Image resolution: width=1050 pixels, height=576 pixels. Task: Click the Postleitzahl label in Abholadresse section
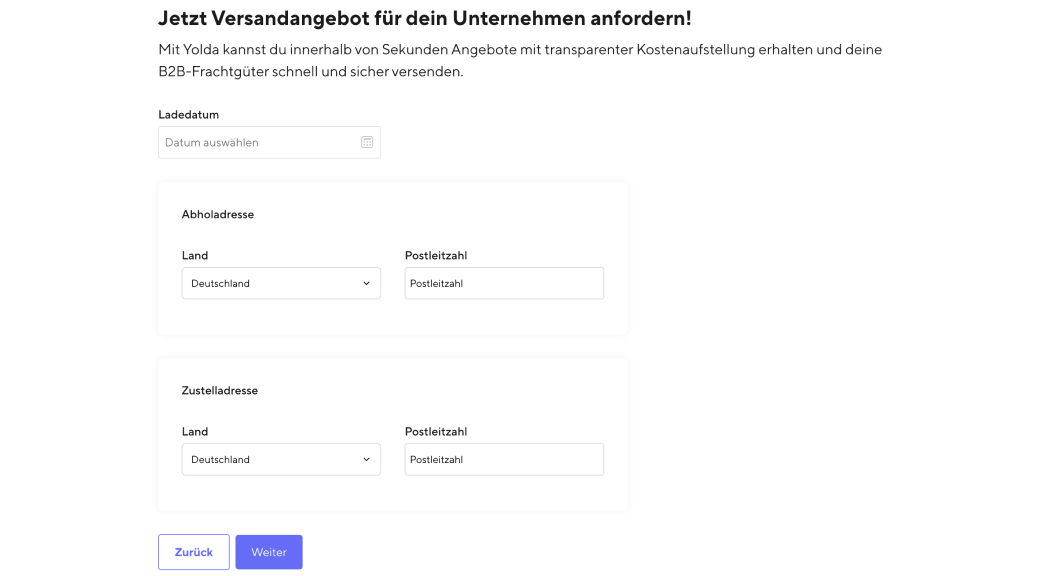(x=436, y=256)
